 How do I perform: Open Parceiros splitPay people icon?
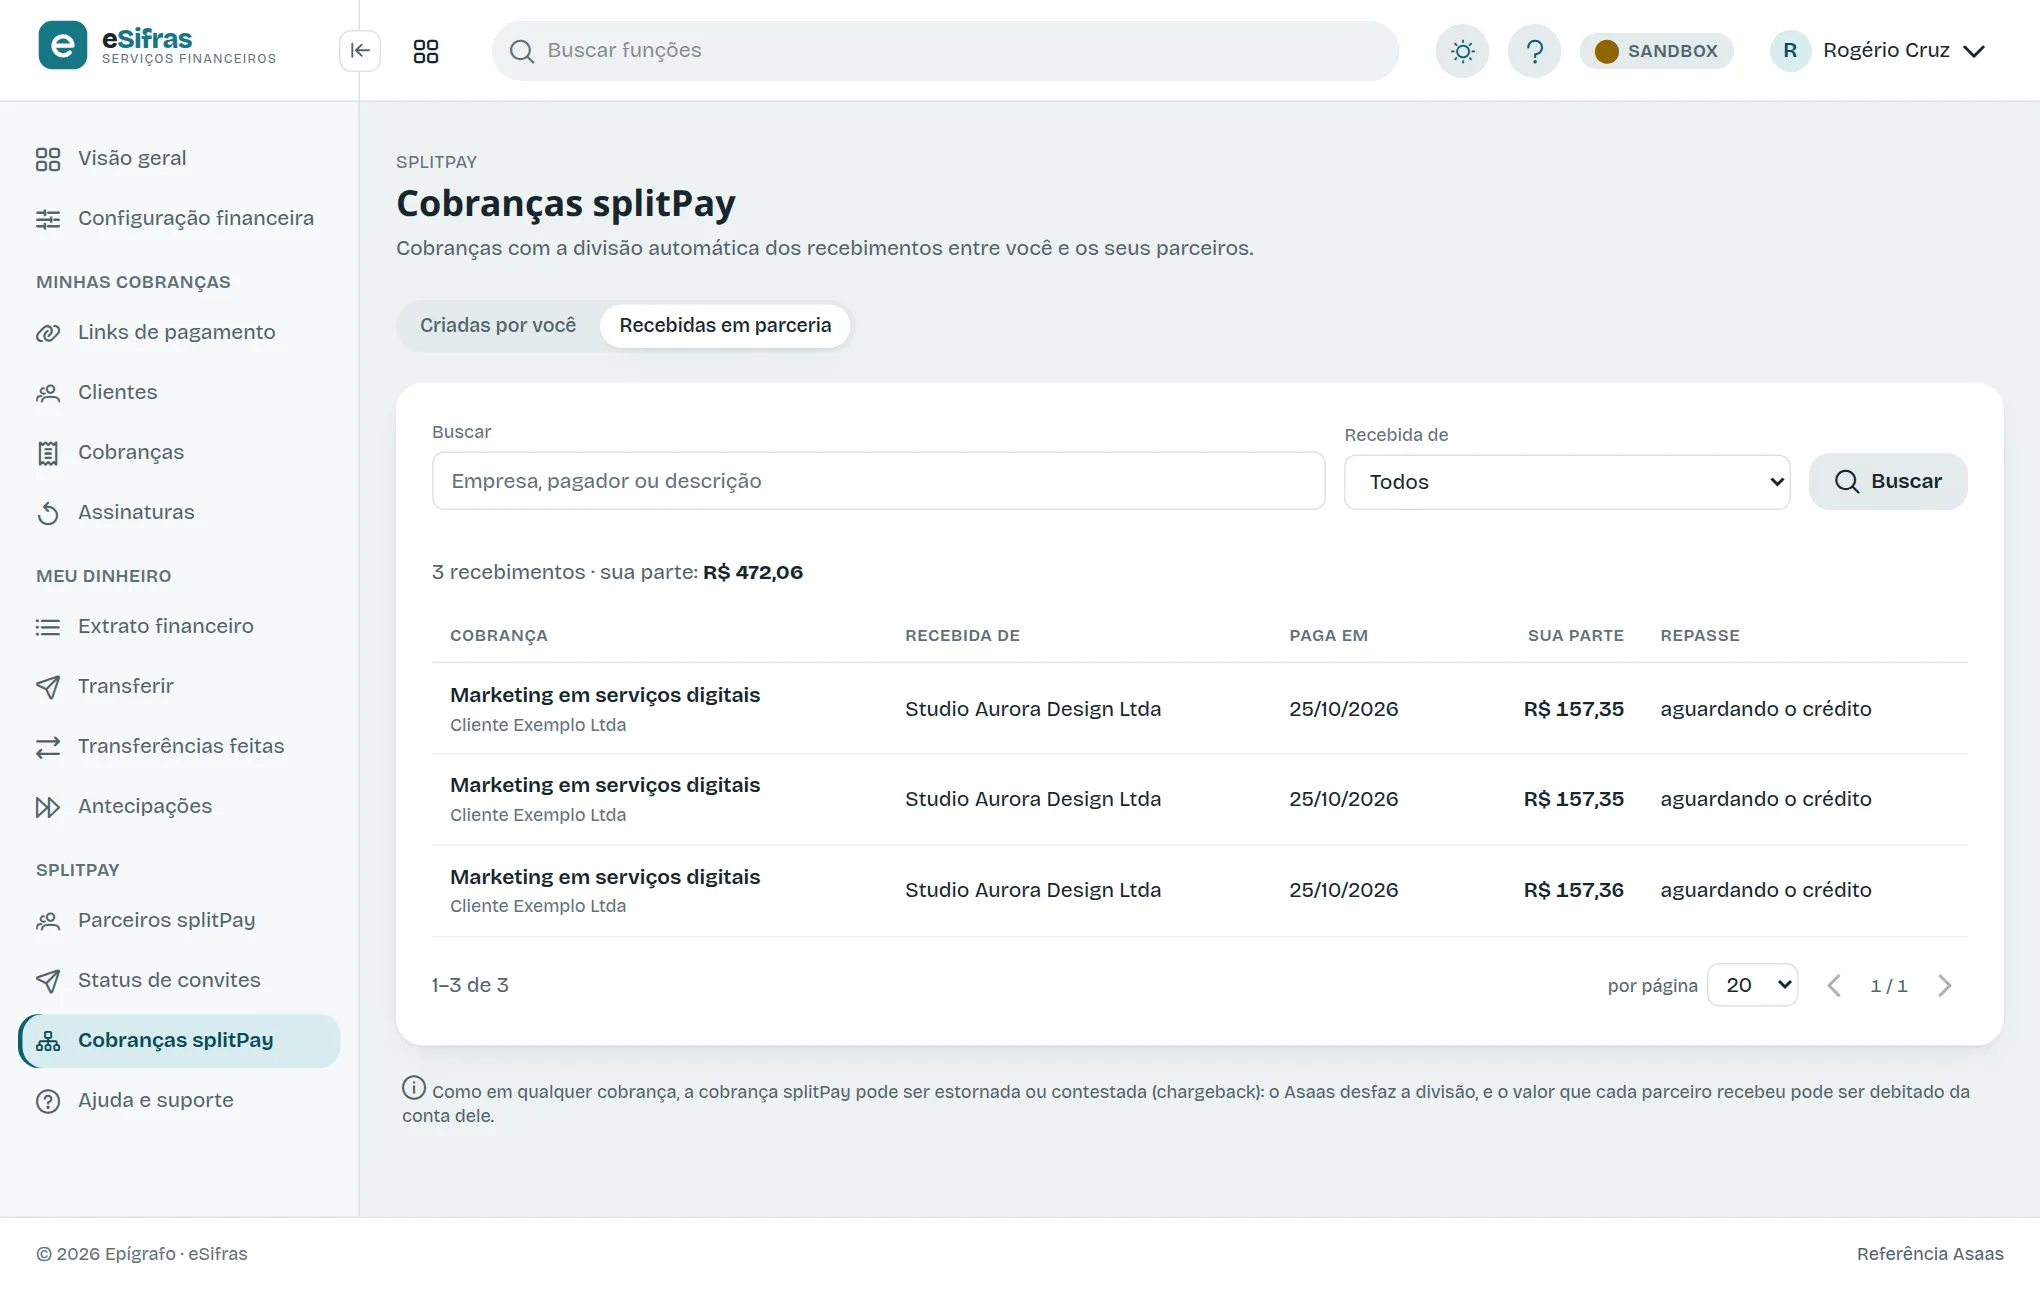pos(48,921)
